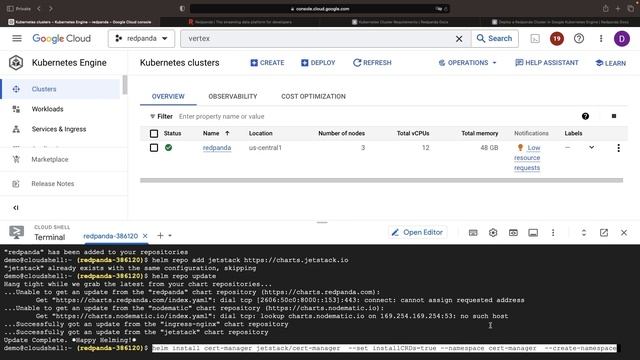Sort clusters by Name column

tap(216, 133)
